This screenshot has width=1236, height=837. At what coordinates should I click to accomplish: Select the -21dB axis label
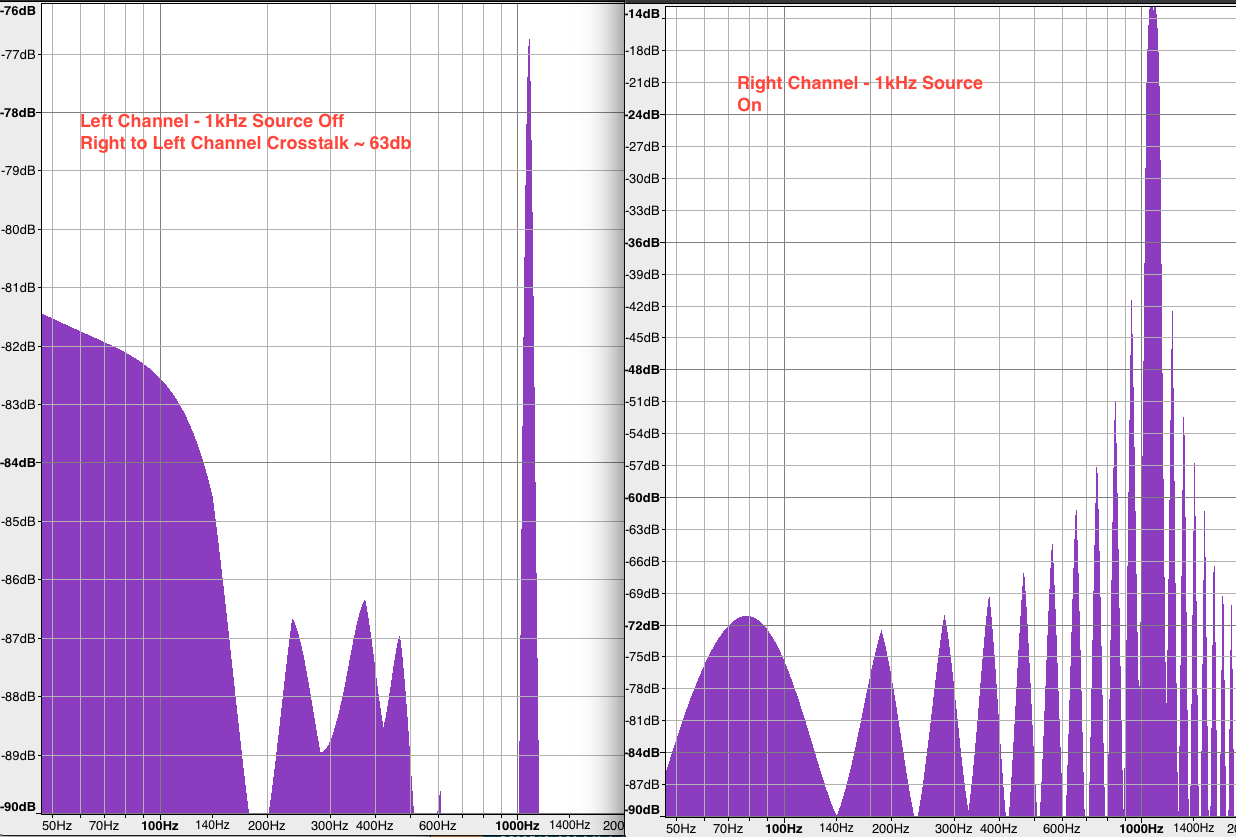642,82
